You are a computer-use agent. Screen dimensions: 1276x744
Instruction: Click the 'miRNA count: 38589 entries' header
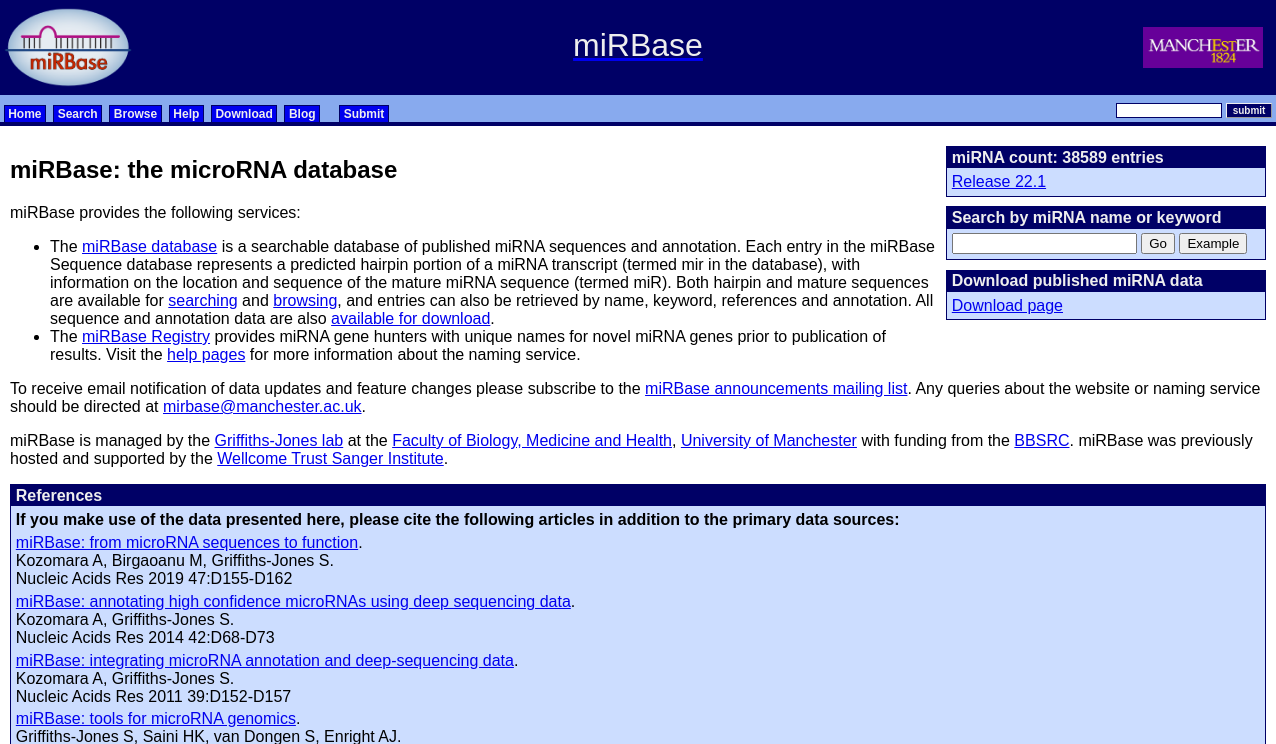pos(1106,158)
